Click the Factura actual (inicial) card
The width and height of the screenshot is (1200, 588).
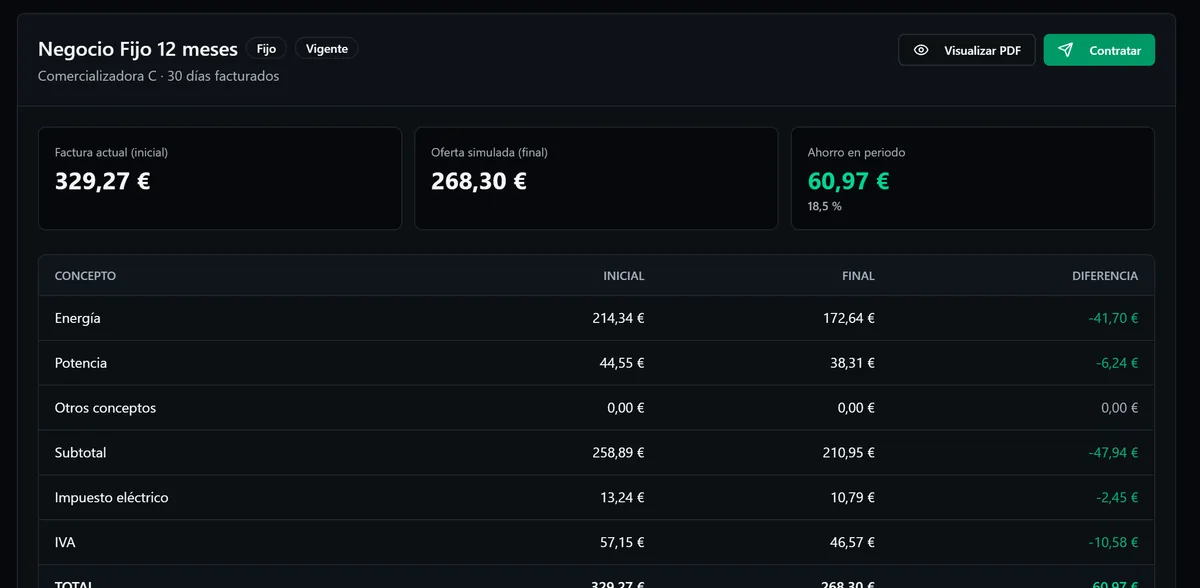(220, 178)
